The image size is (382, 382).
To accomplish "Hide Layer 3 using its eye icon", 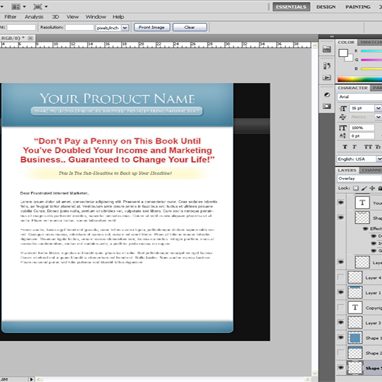I will point(341,322).
